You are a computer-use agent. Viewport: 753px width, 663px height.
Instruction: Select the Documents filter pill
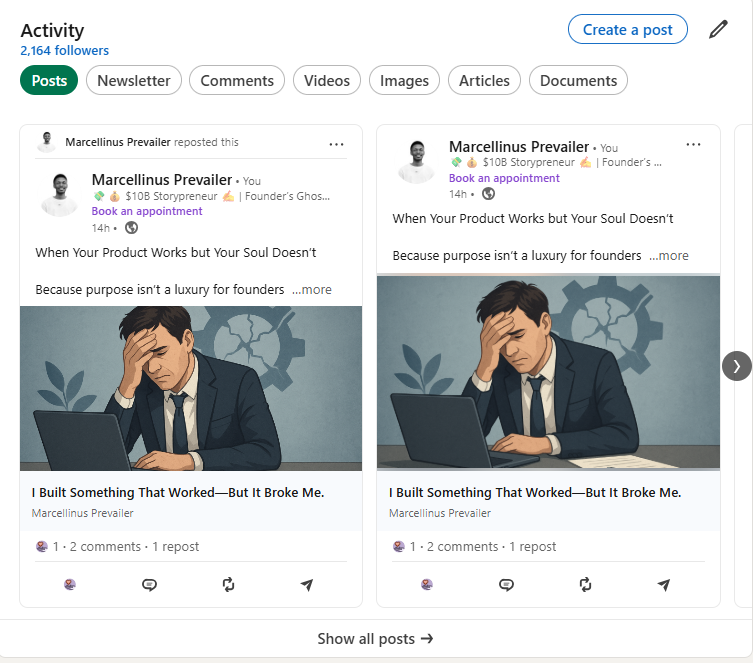[578, 81]
